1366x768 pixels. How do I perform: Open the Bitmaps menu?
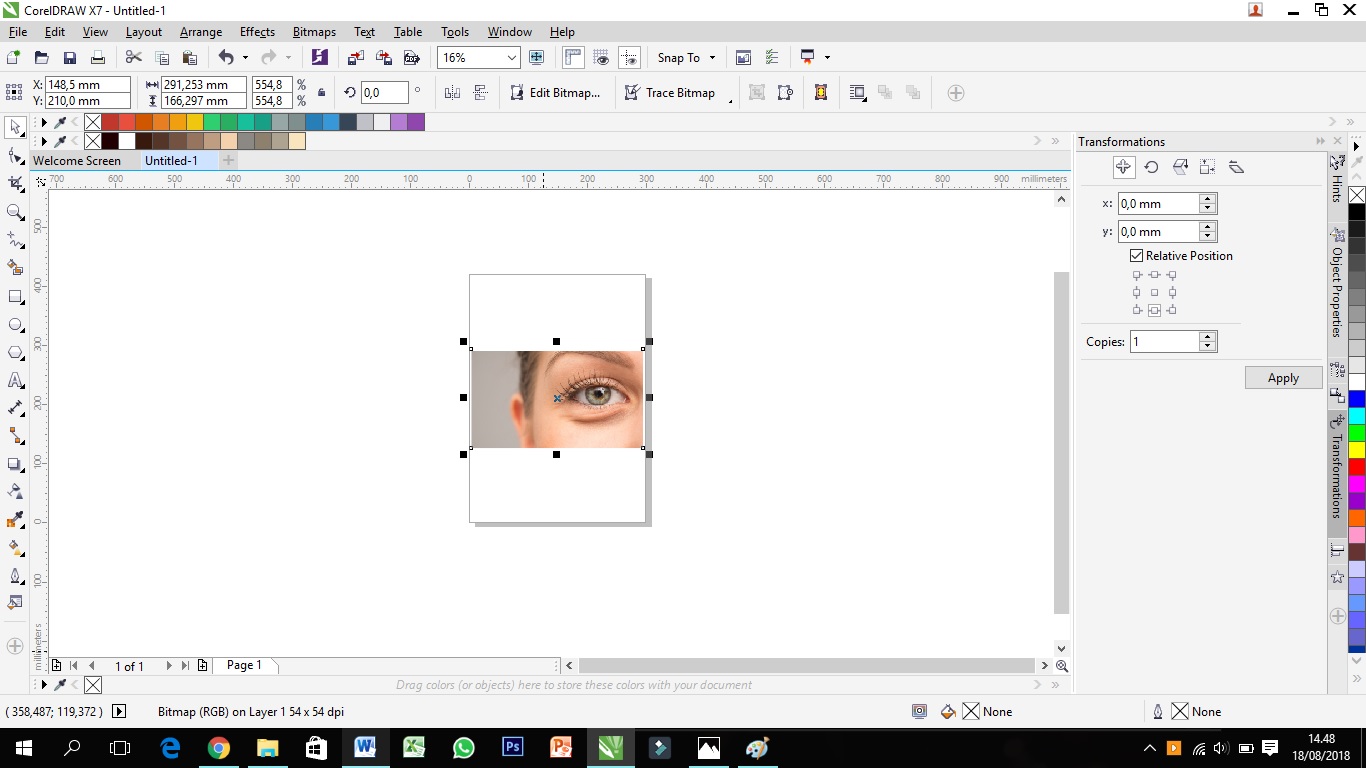tap(313, 31)
